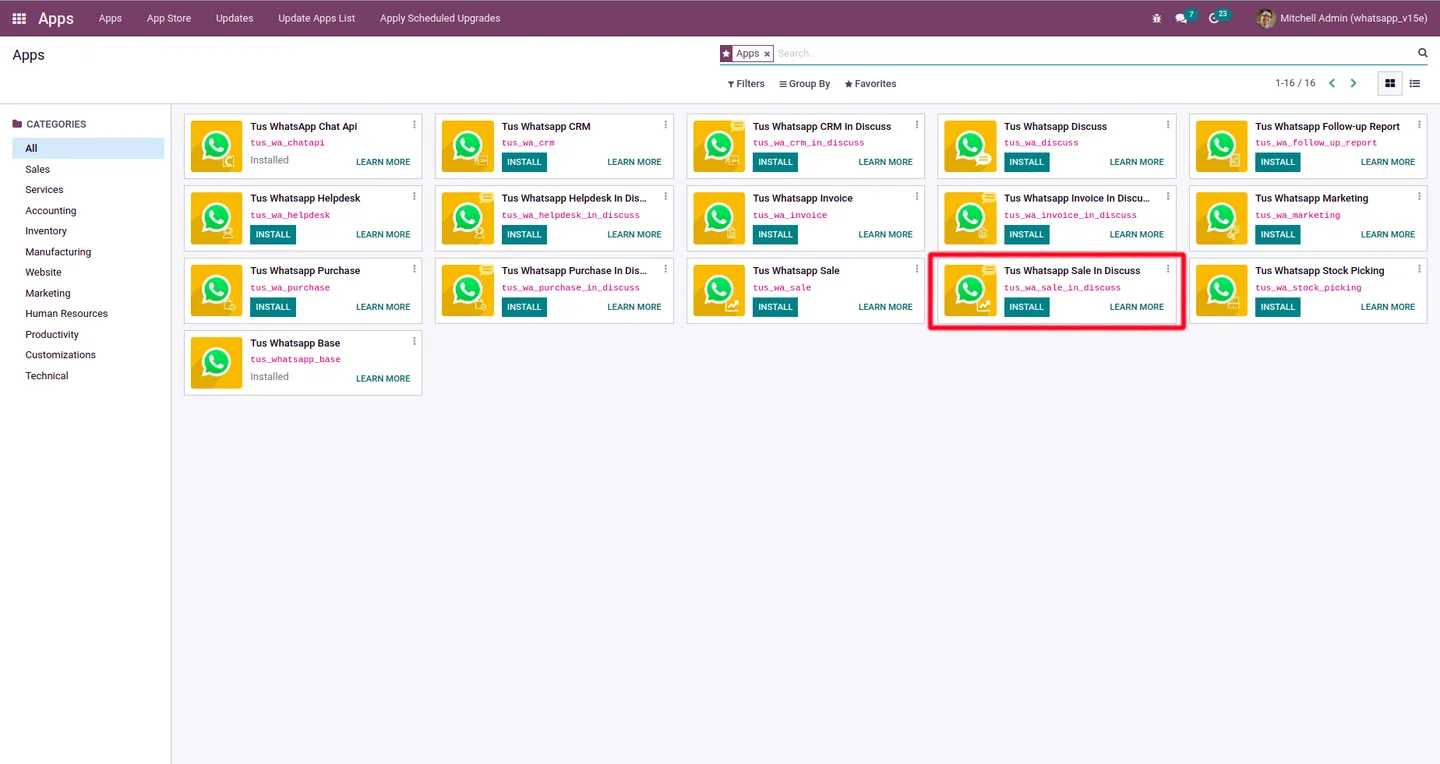The width and height of the screenshot is (1440, 764).
Task: Install Tus Whatsapp Sale In Discuss
Action: click(x=1026, y=307)
